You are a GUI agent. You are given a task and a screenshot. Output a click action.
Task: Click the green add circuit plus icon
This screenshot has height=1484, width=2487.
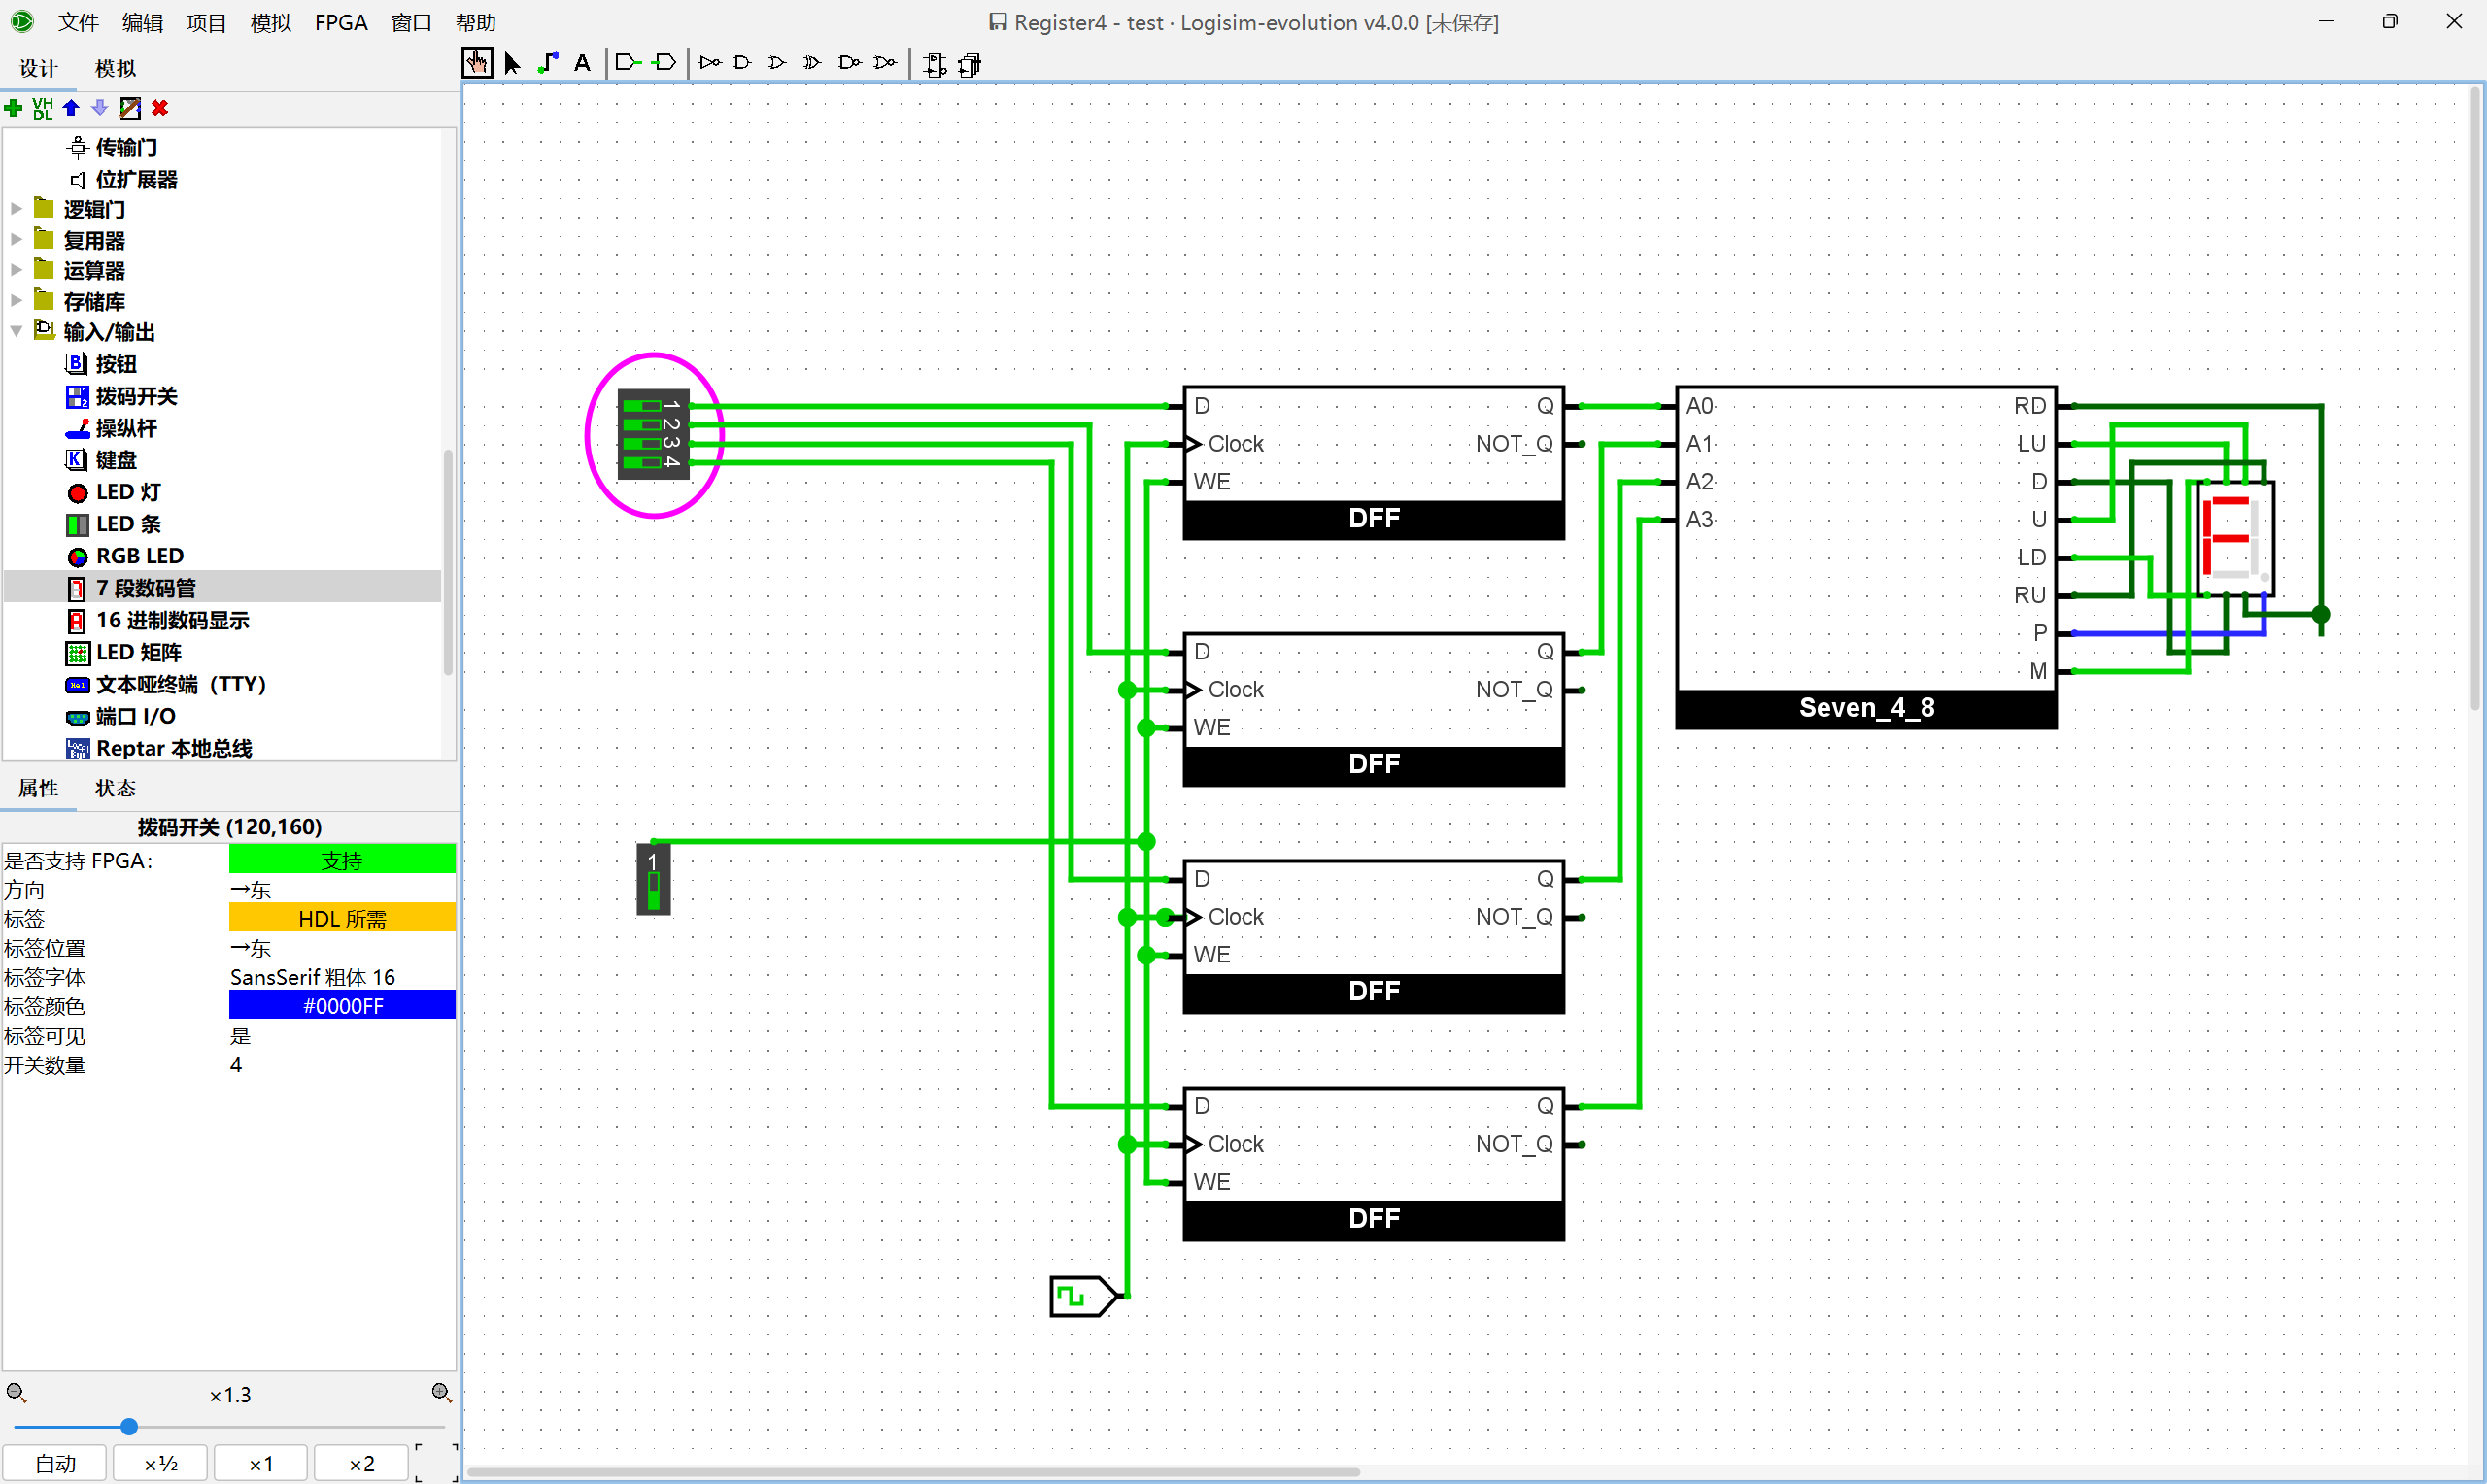click(x=14, y=108)
